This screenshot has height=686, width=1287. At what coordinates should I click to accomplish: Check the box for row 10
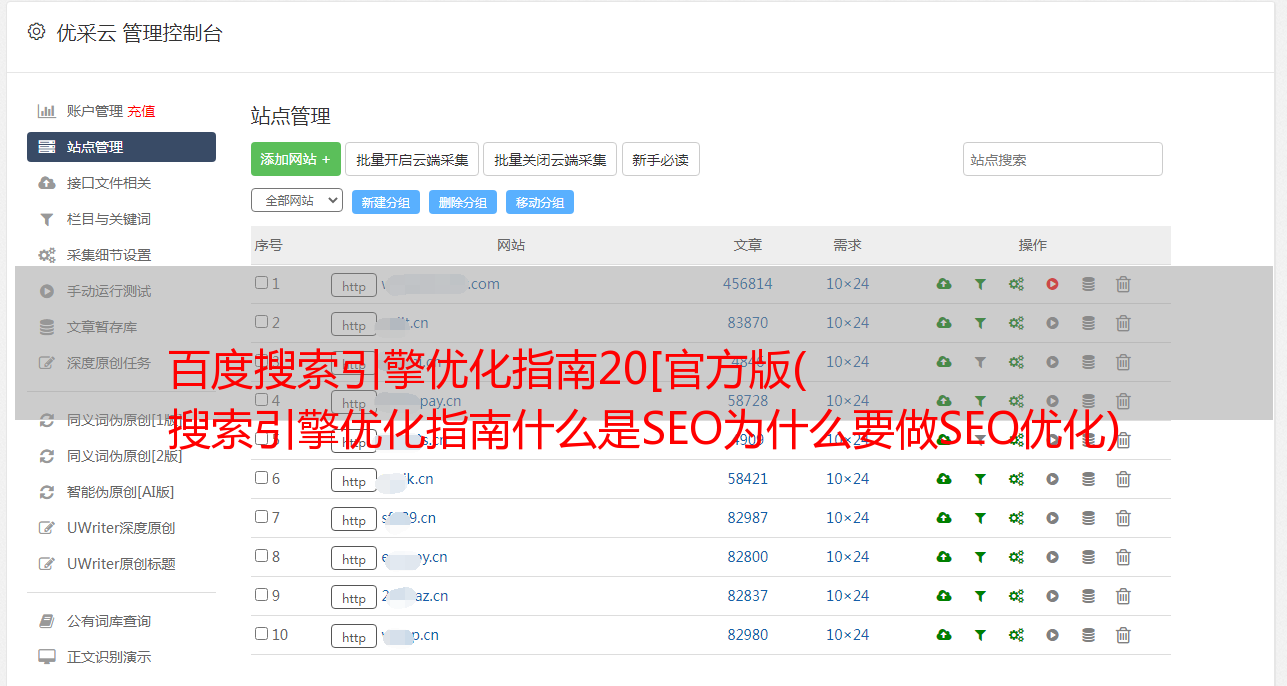point(261,634)
